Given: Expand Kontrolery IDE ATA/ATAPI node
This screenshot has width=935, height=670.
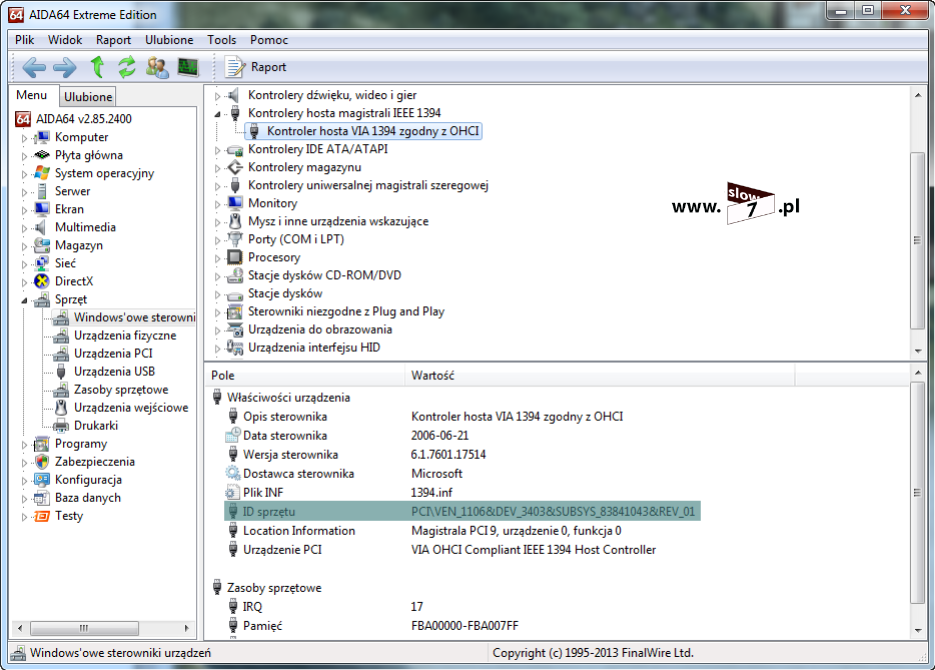Looking at the screenshot, I should [x=218, y=150].
